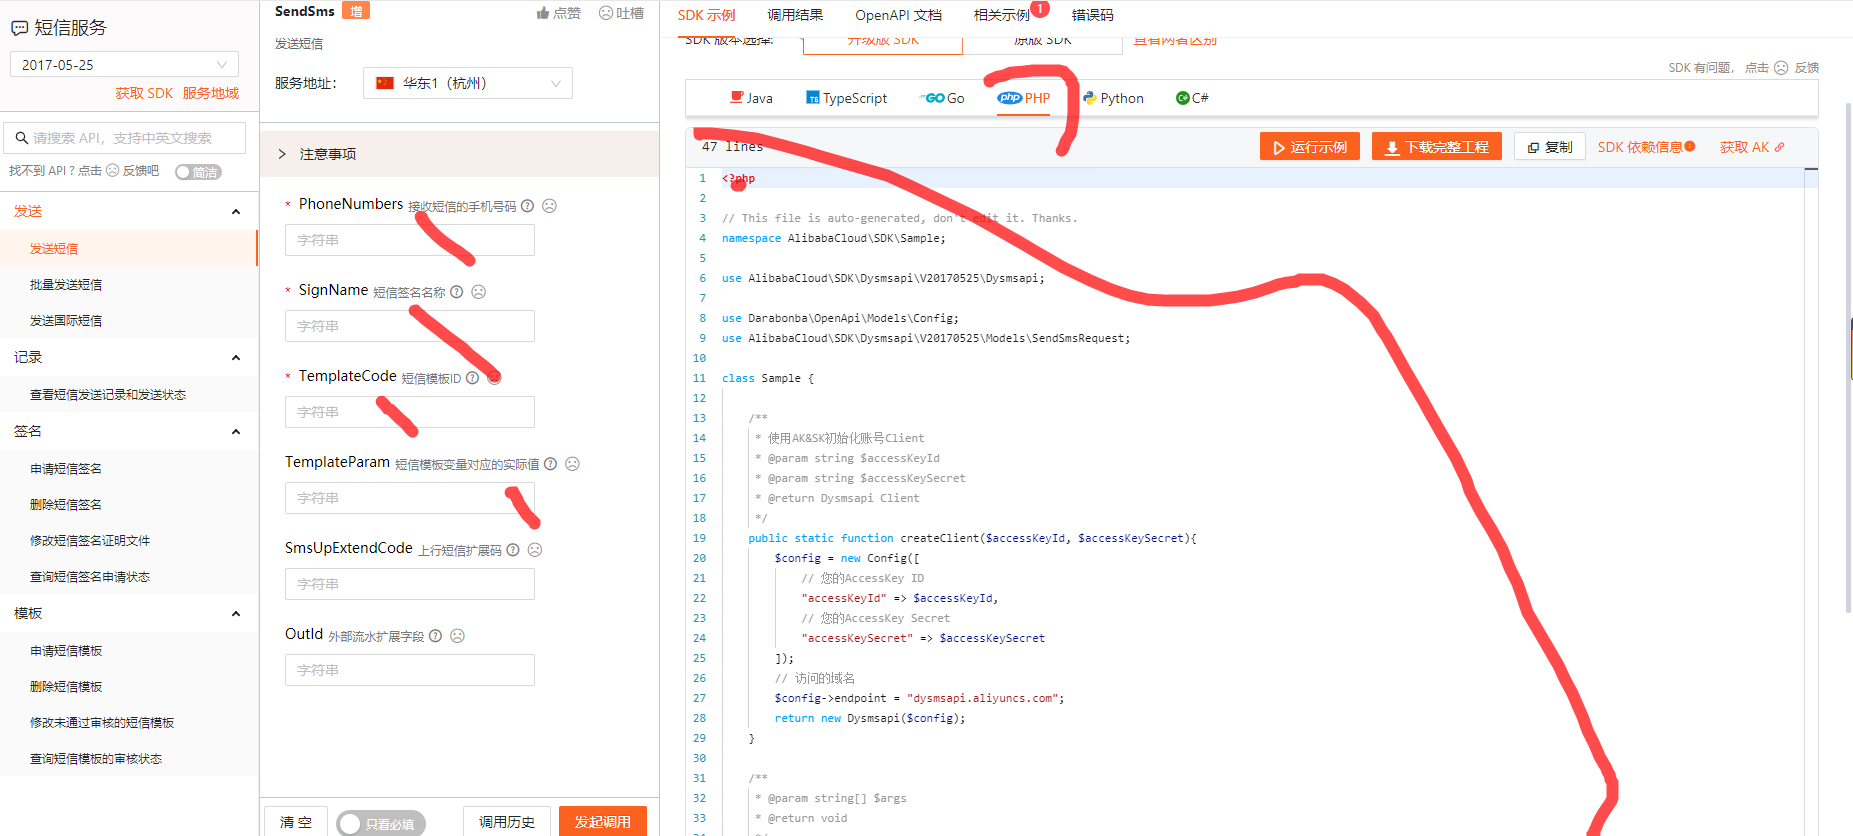Click the 下载完整工程 button

(1437, 147)
